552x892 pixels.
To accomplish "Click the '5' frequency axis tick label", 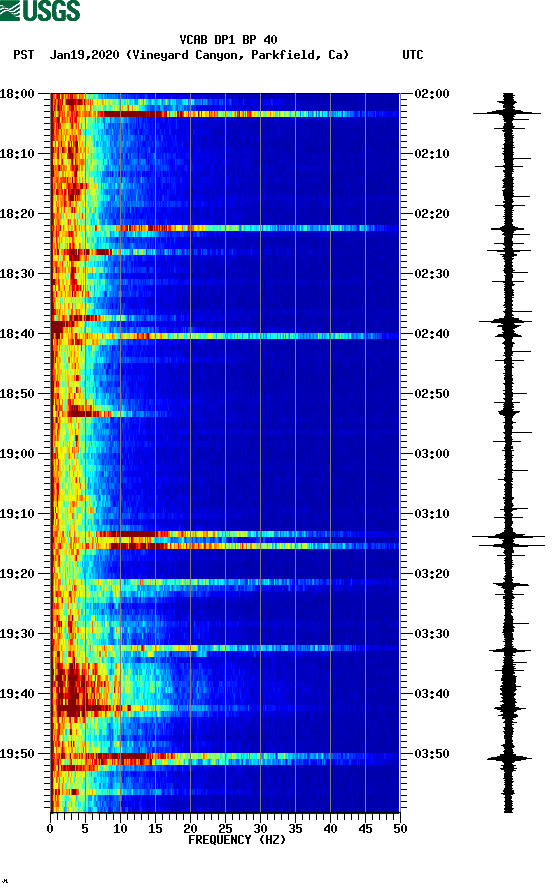I will point(85,829).
